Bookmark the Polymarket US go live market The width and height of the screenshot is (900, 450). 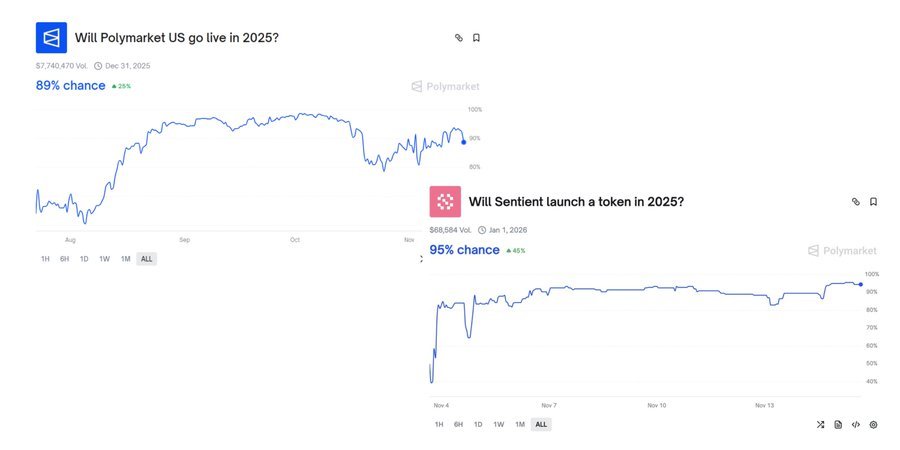tap(476, 38)
